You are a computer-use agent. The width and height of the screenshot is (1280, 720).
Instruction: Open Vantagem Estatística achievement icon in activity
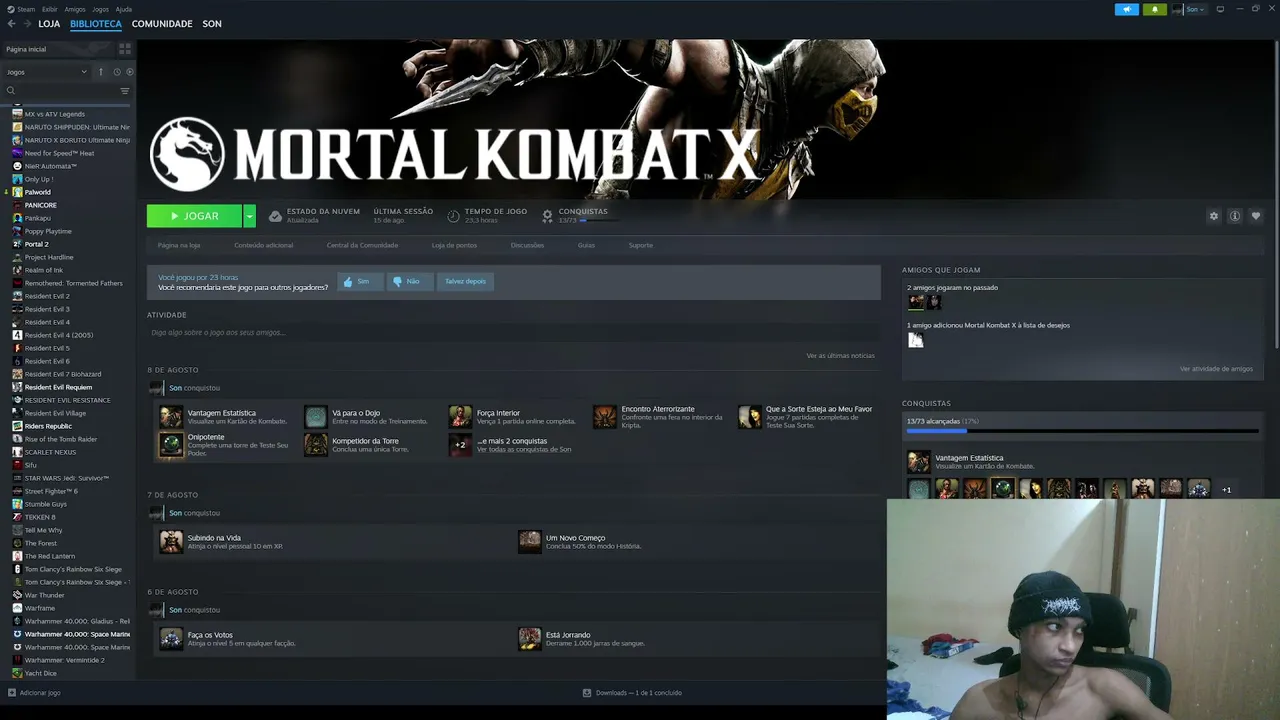point(171,417)
